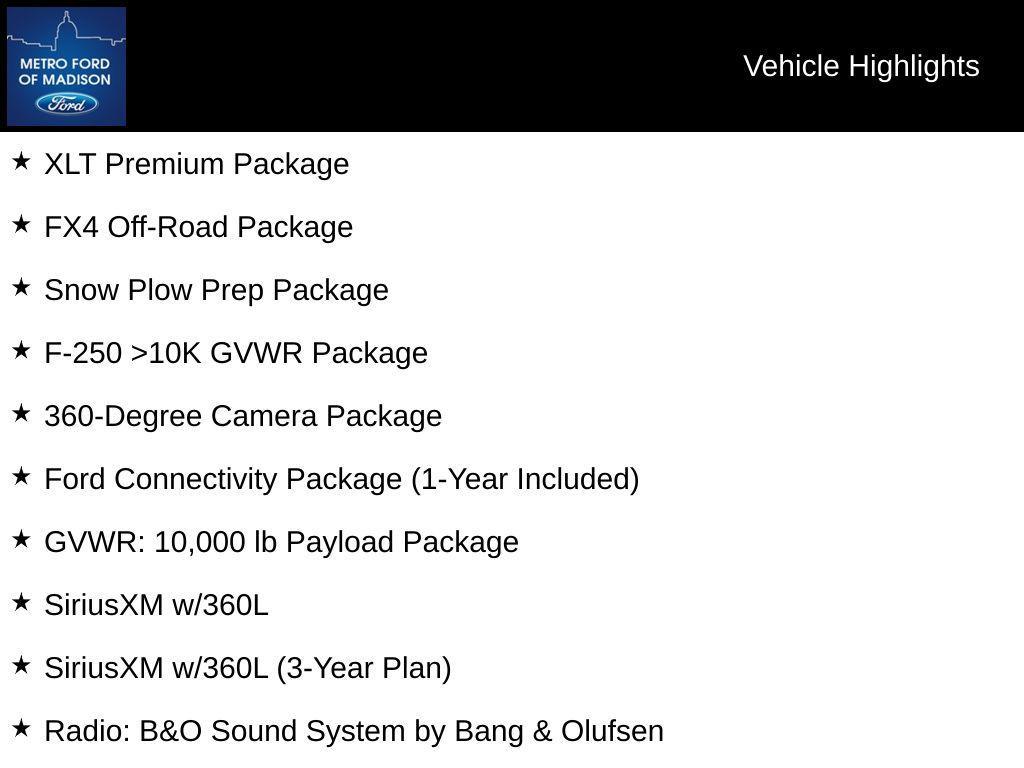Image resolution: width=1024 pixels, height=768 pixels.
Task: Click the Metro Ford of Madison logo
Action: [66, 66]
